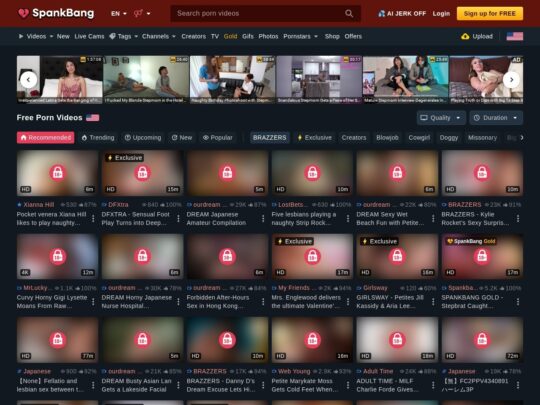This screenshot has width=540, height=405.
Task: Open the three-dot menu for the GIRLSWAY video
Action: coord(433,302)
